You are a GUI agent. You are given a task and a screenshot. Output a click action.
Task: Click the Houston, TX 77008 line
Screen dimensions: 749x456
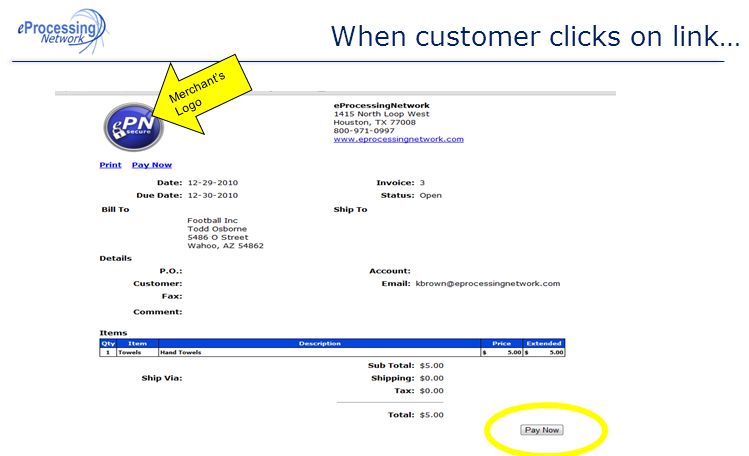[374, 122]
